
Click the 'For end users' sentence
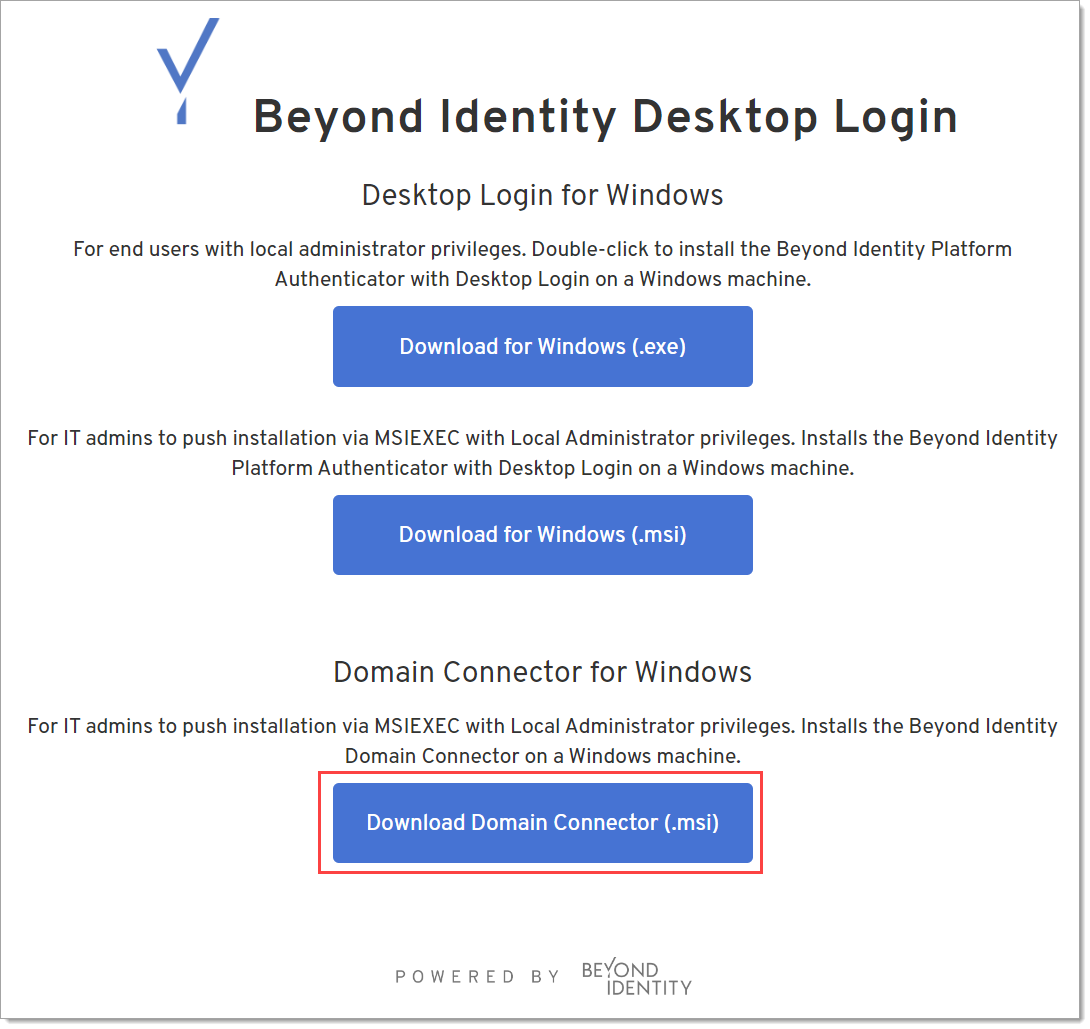[300, 249]
